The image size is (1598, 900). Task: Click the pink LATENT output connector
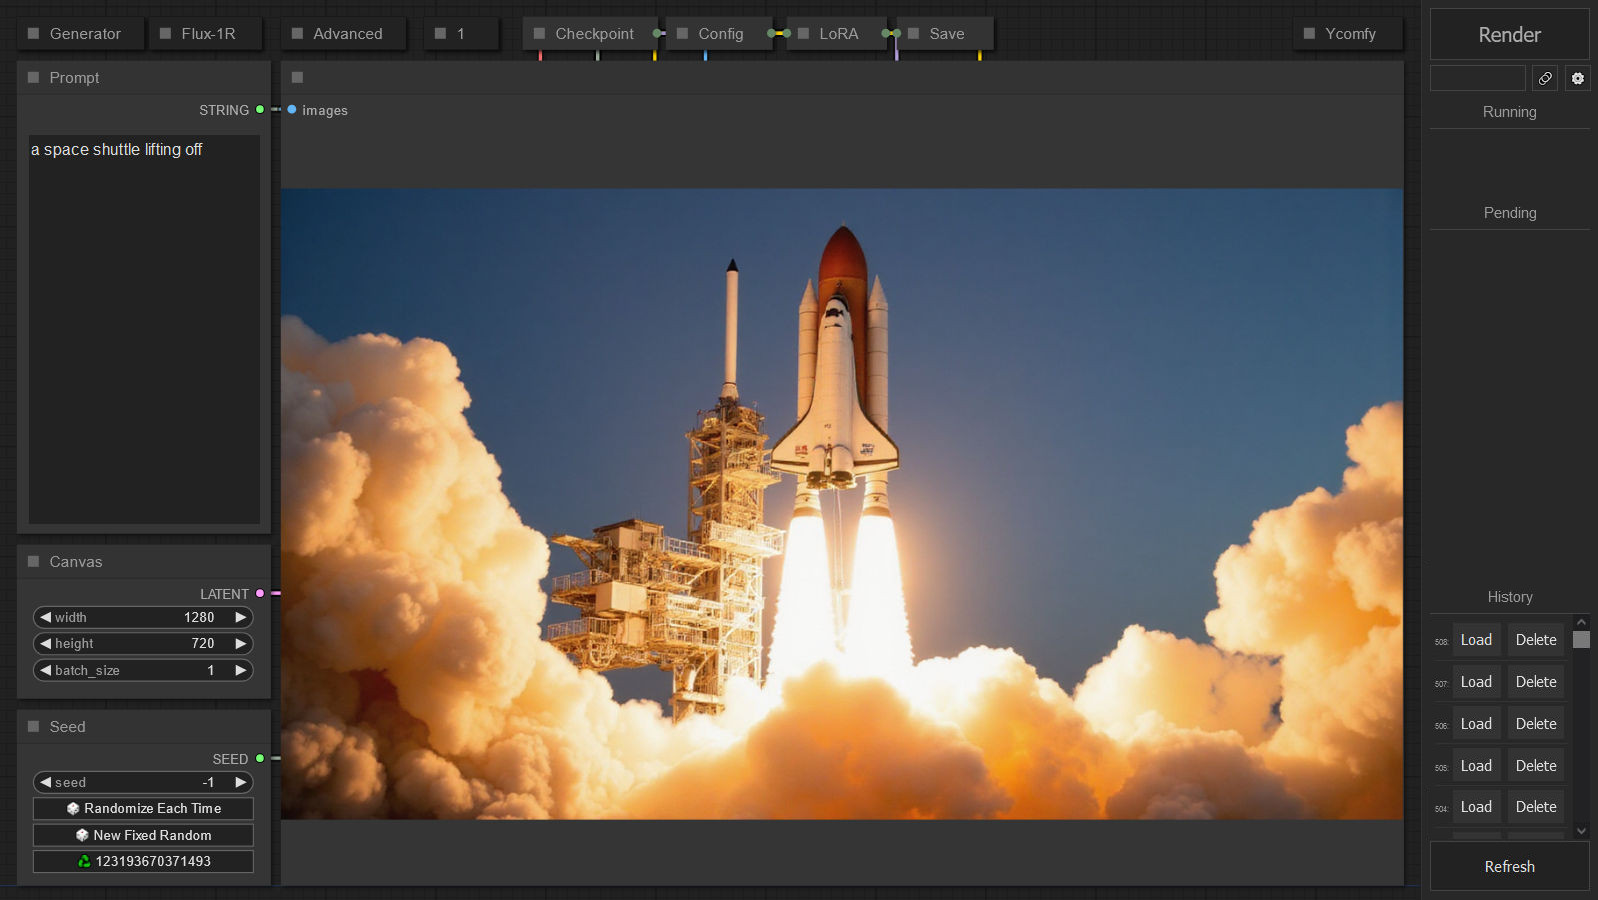(260, 594)
